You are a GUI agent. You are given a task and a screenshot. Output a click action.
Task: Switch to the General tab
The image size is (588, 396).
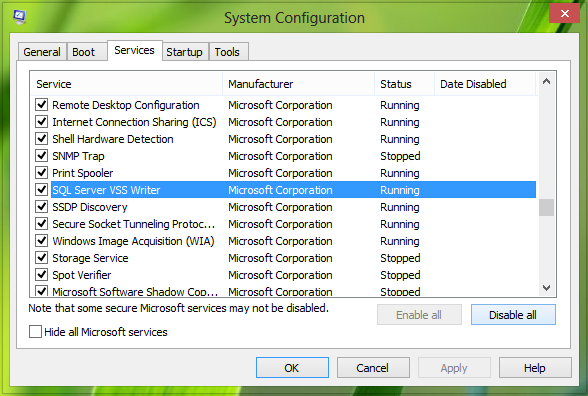pyautogui.click(x=42, y=52)
